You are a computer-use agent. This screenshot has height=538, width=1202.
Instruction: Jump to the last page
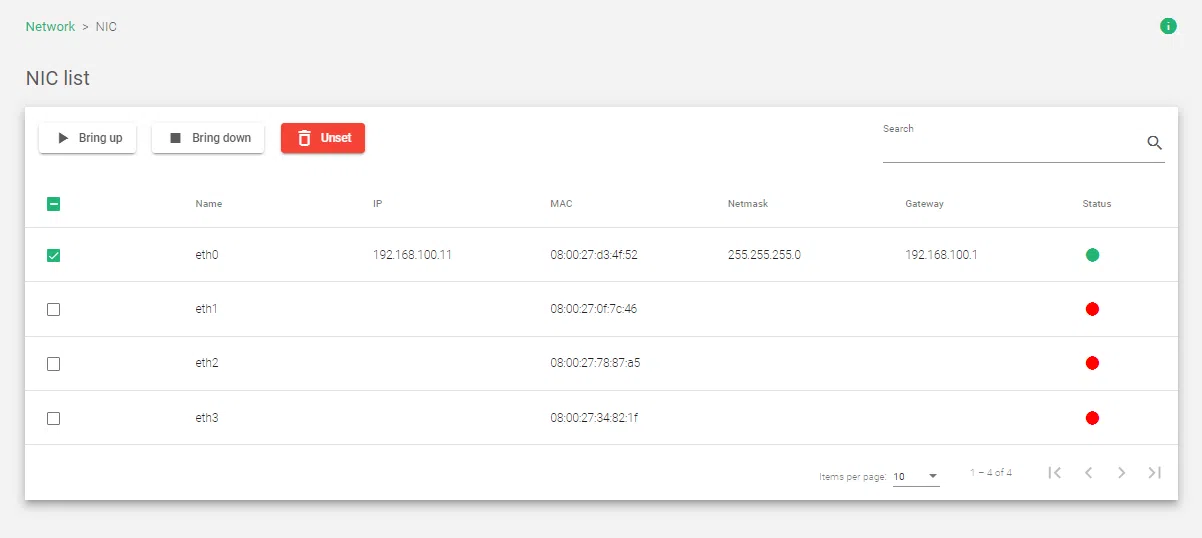1154,473
